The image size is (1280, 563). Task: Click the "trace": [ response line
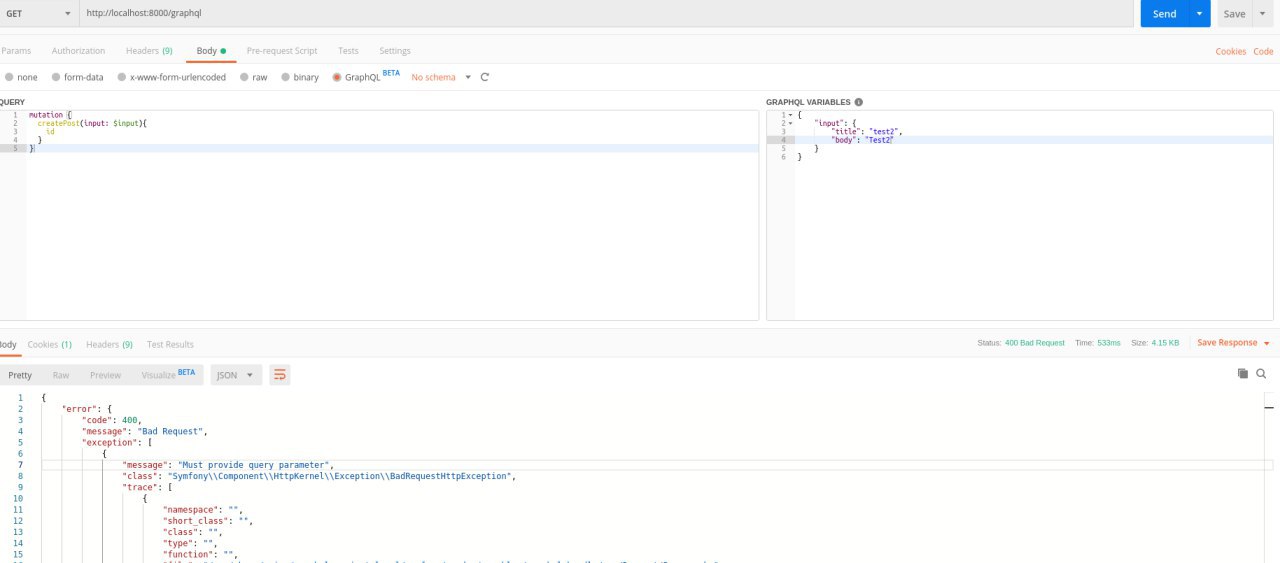point(145,487)
